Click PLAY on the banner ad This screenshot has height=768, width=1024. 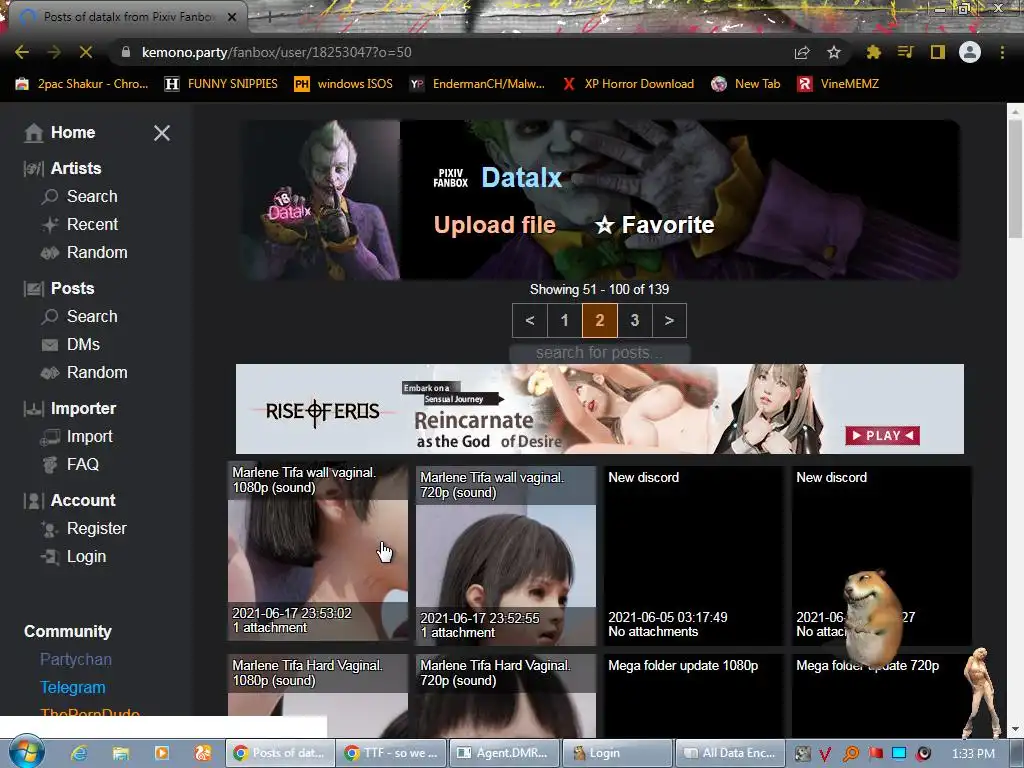tap(882, 436)
